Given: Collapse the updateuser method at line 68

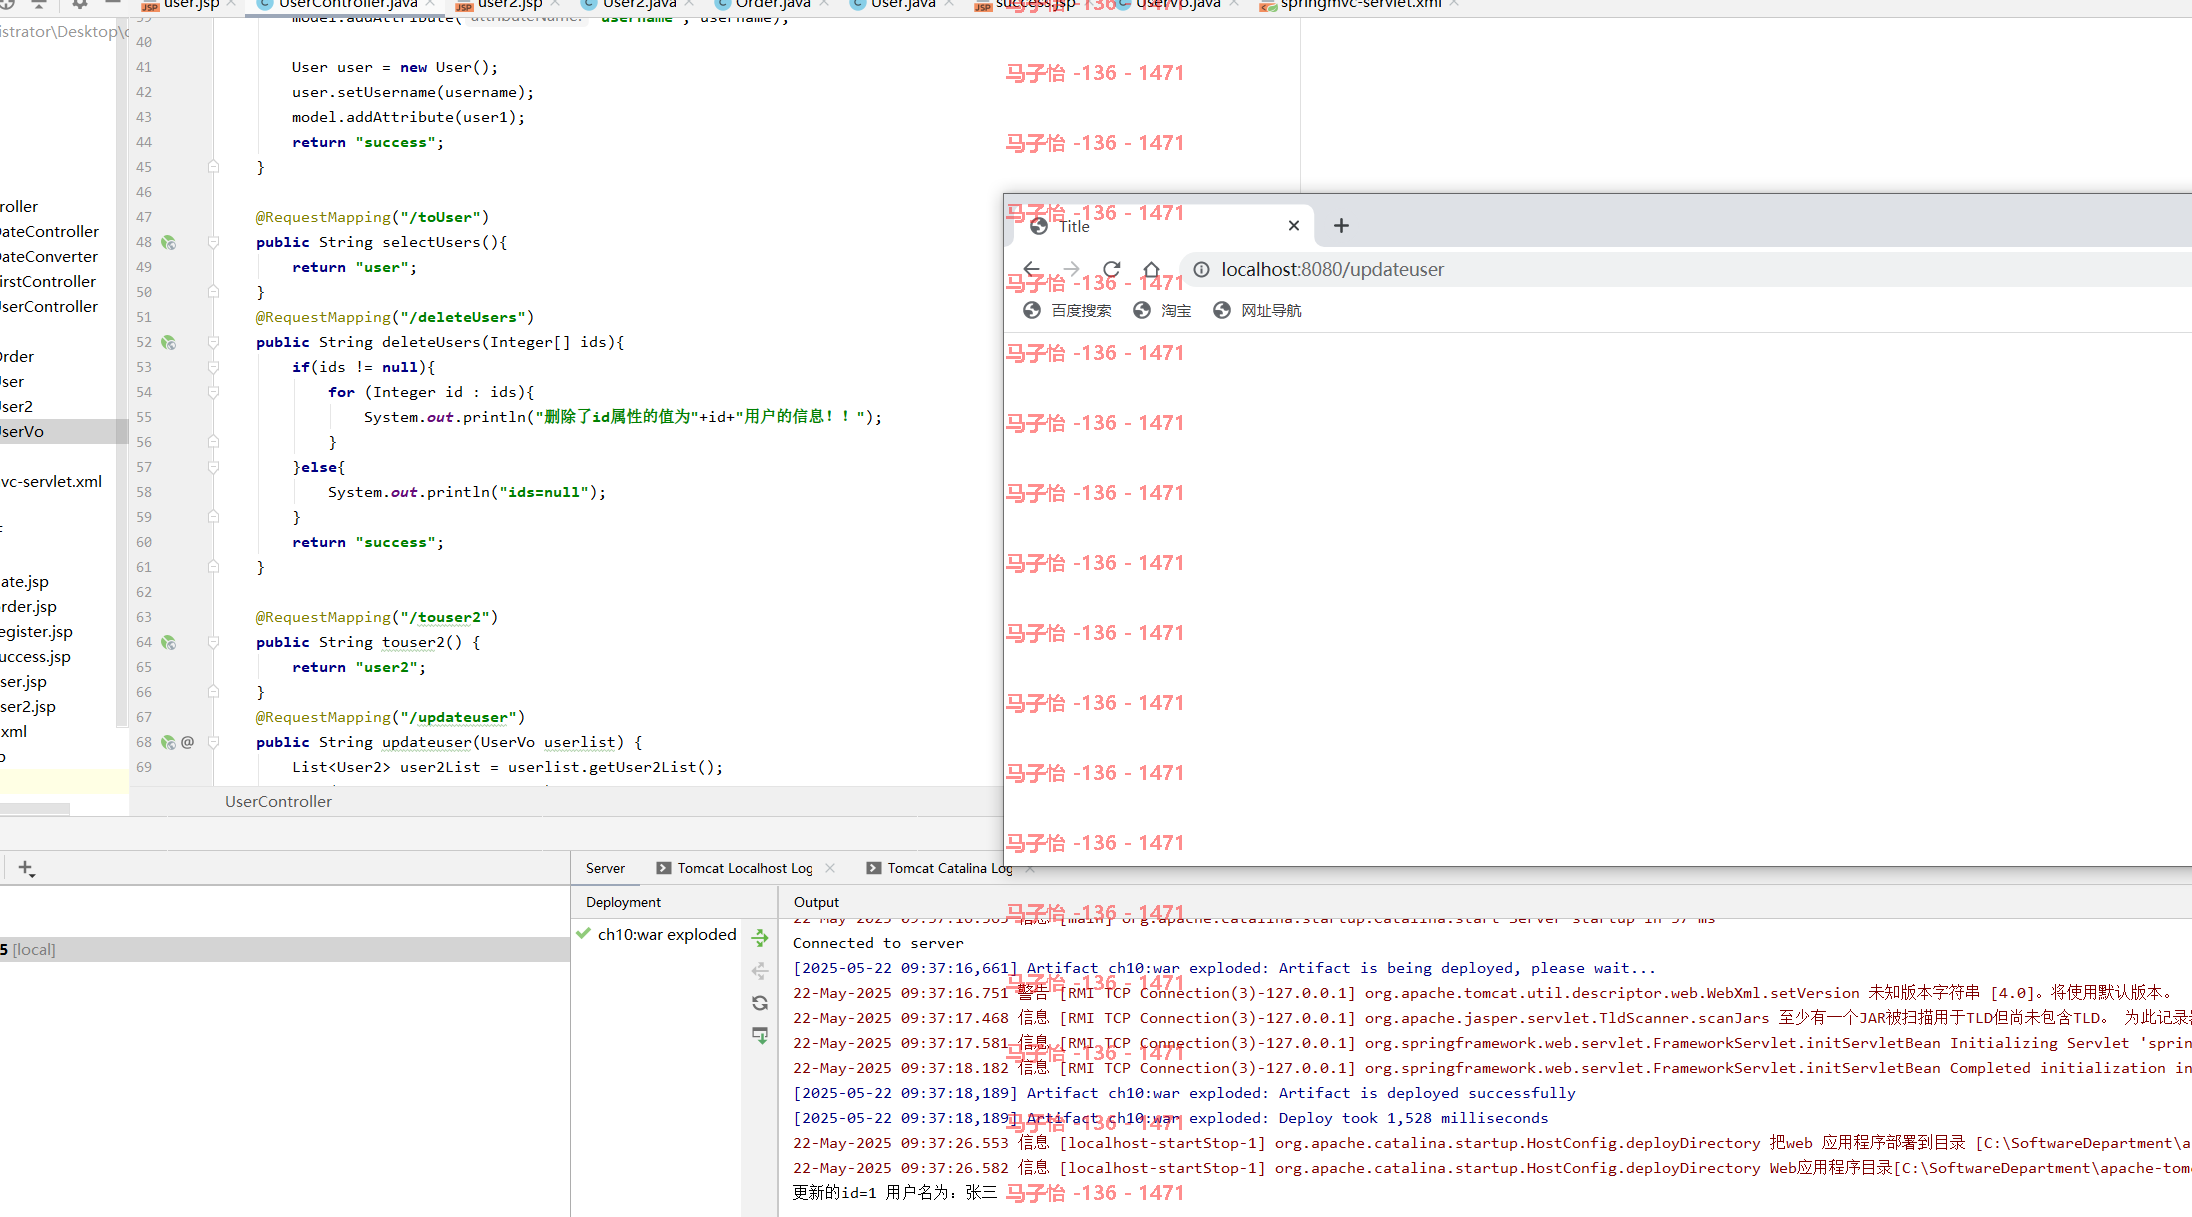Looking at the screenshot, I should tap(213, 742).
